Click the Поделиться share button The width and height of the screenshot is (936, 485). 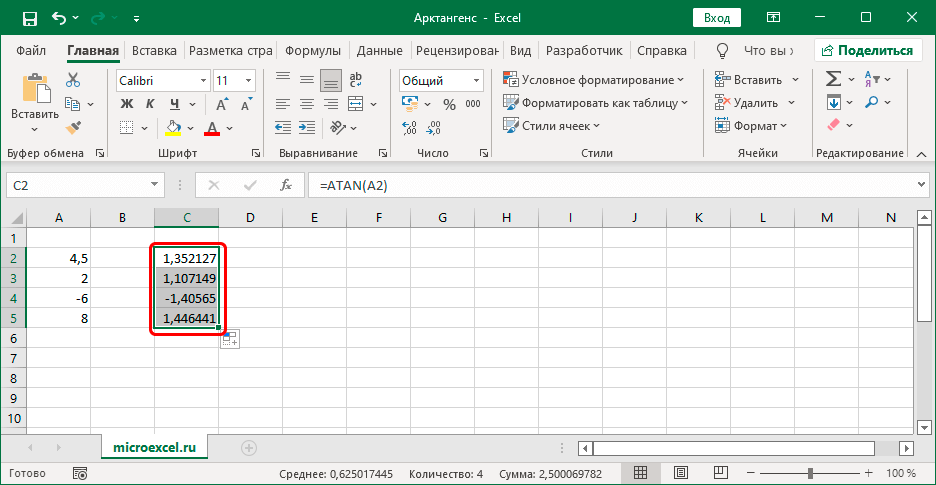867,50
